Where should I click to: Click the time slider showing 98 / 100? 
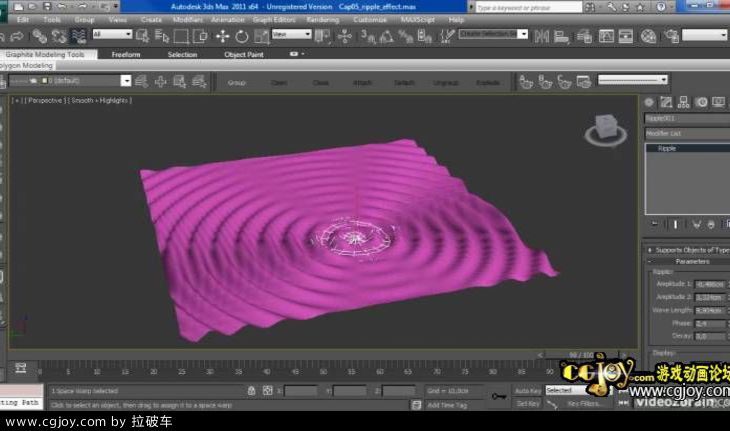click(x=580, y=355)
